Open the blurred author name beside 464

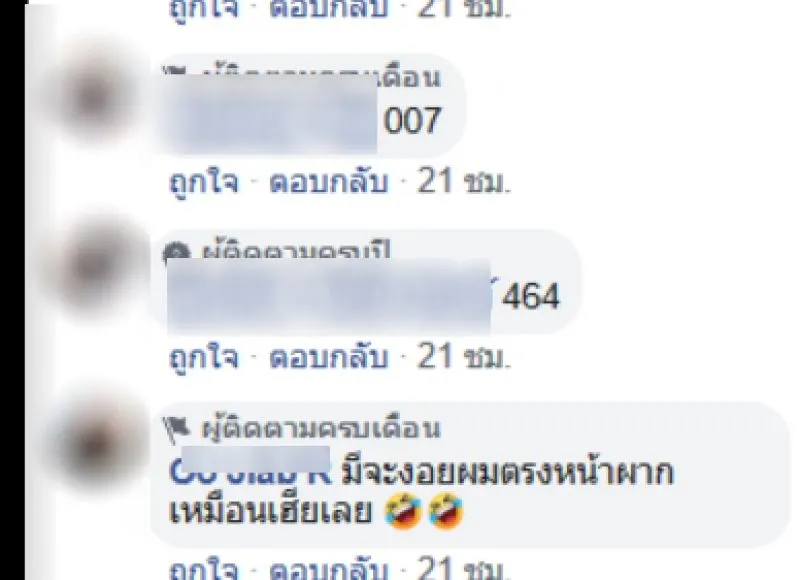coord(329,296)
